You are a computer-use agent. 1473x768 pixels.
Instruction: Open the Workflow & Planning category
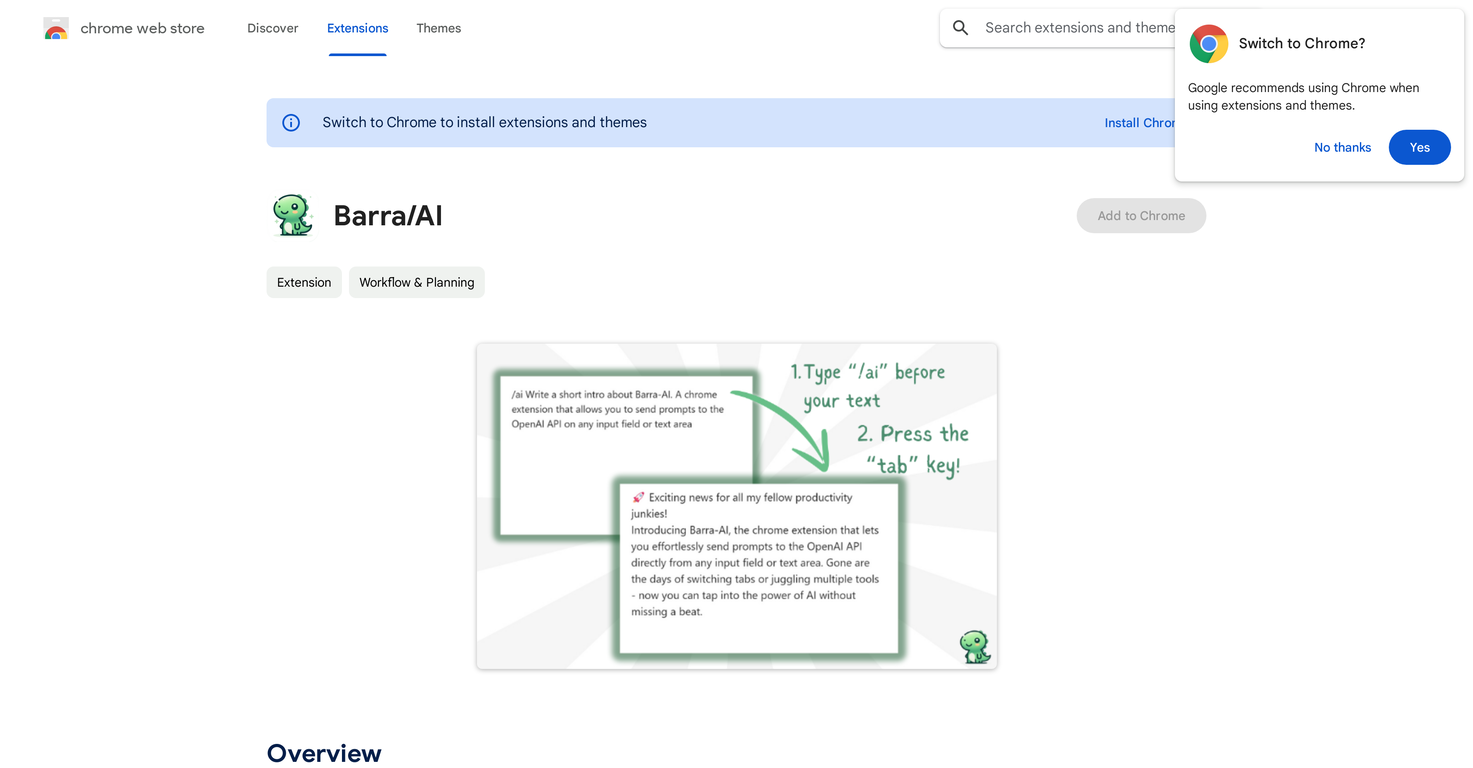pos(417,282)
